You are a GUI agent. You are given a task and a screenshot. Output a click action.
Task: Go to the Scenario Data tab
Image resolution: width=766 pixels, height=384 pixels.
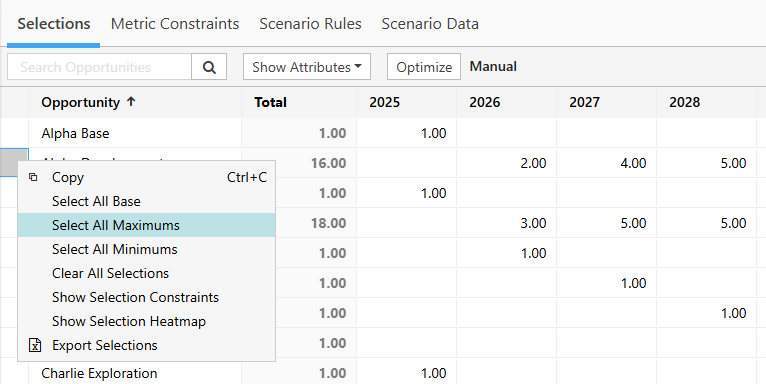click(x=430, y=24)
